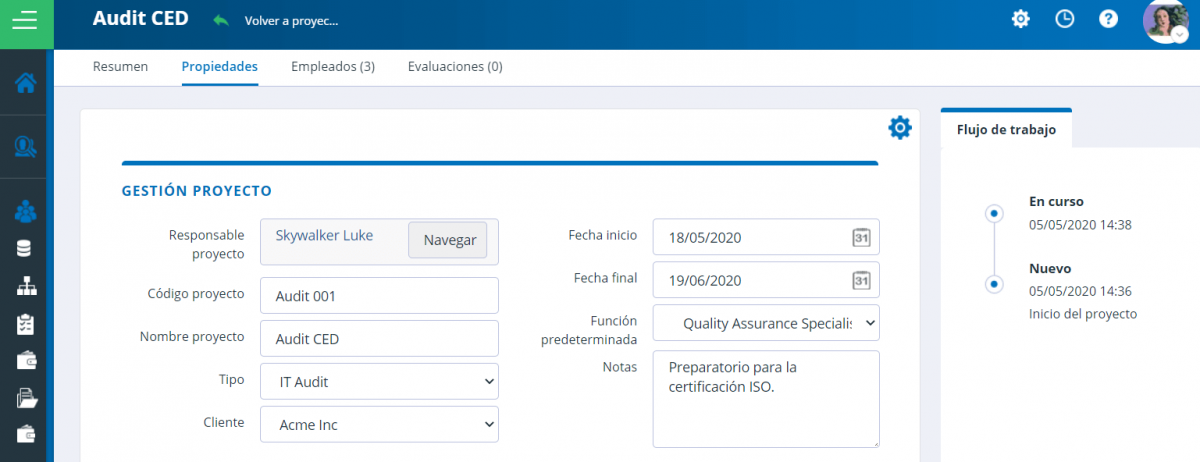1200x462 pixels.
Task: Switch to the Resumen tab
Action: 120,67
